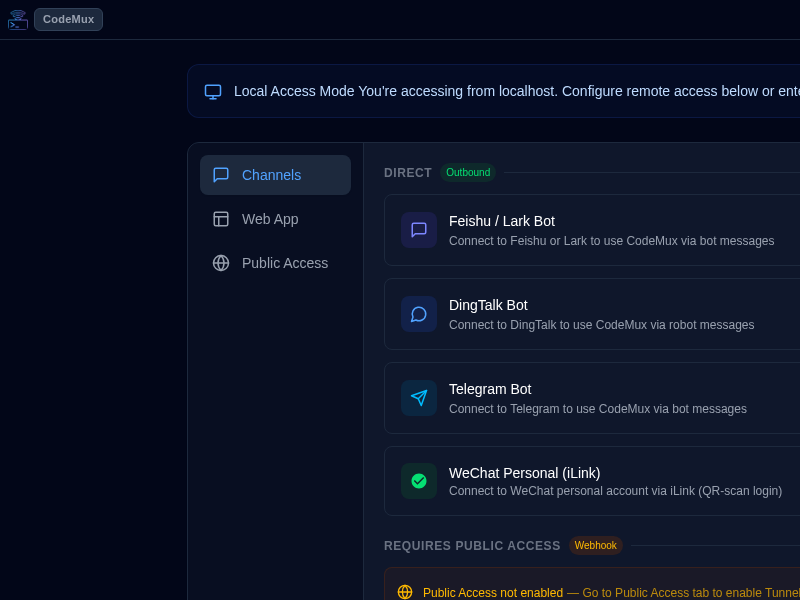Image resolution: width=800 pixels, height=600 pixels.
Task: Click the Web App layout icon
Action: click(221, 219)
